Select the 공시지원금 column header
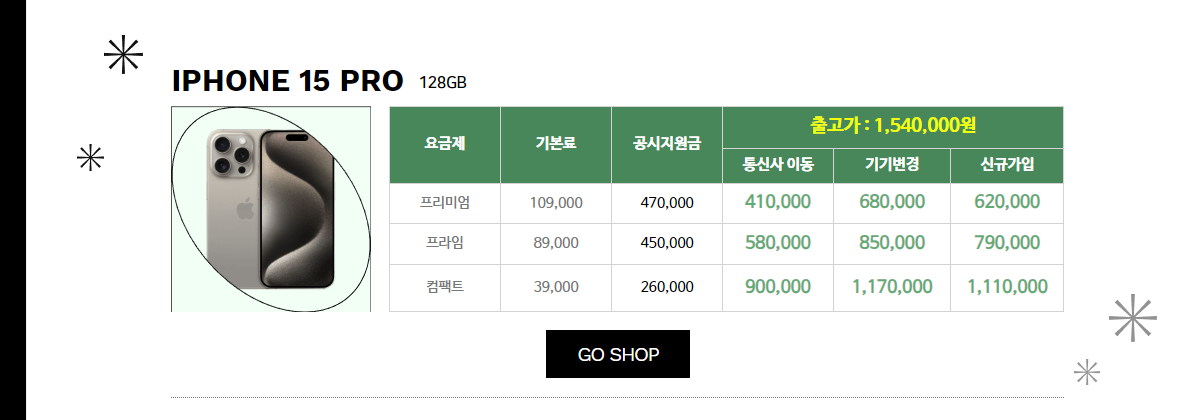Screen dimensions: 1200x420 click(x=667, y=144)
